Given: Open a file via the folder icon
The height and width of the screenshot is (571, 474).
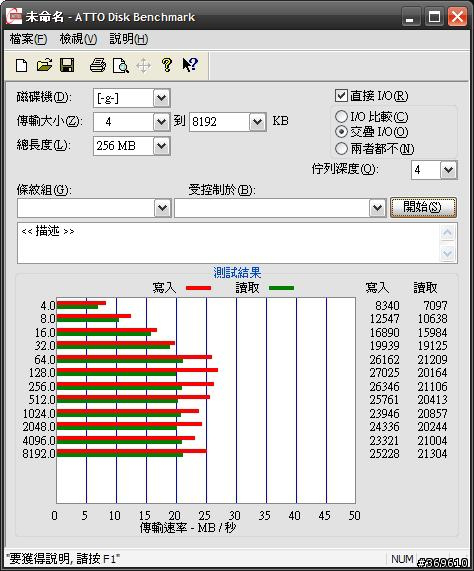Looking at the screenshot, I should point(44,66).
